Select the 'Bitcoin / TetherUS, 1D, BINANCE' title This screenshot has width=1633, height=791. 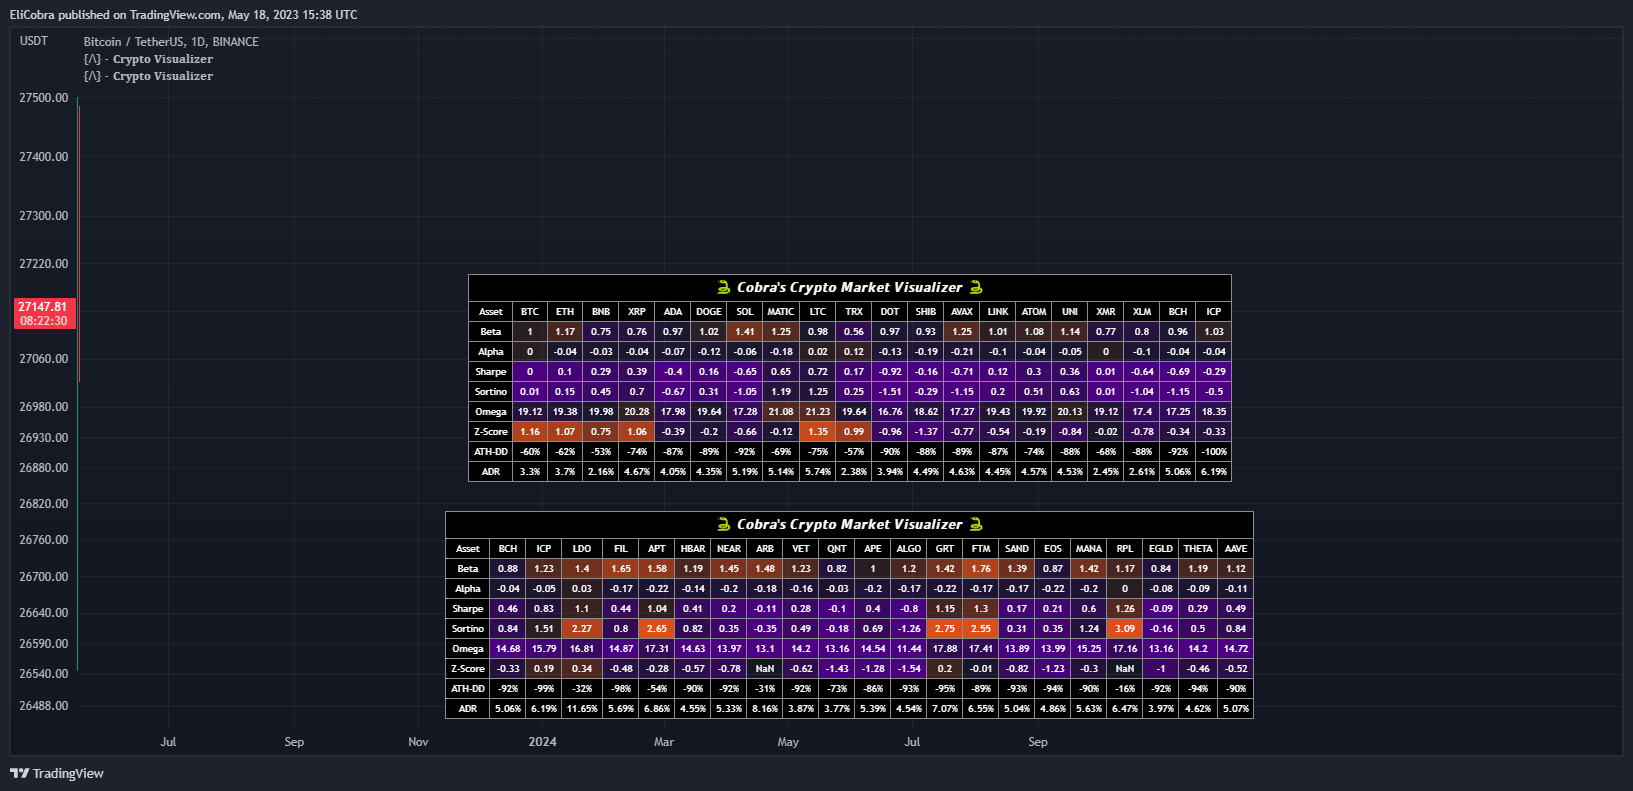point(171,42)
